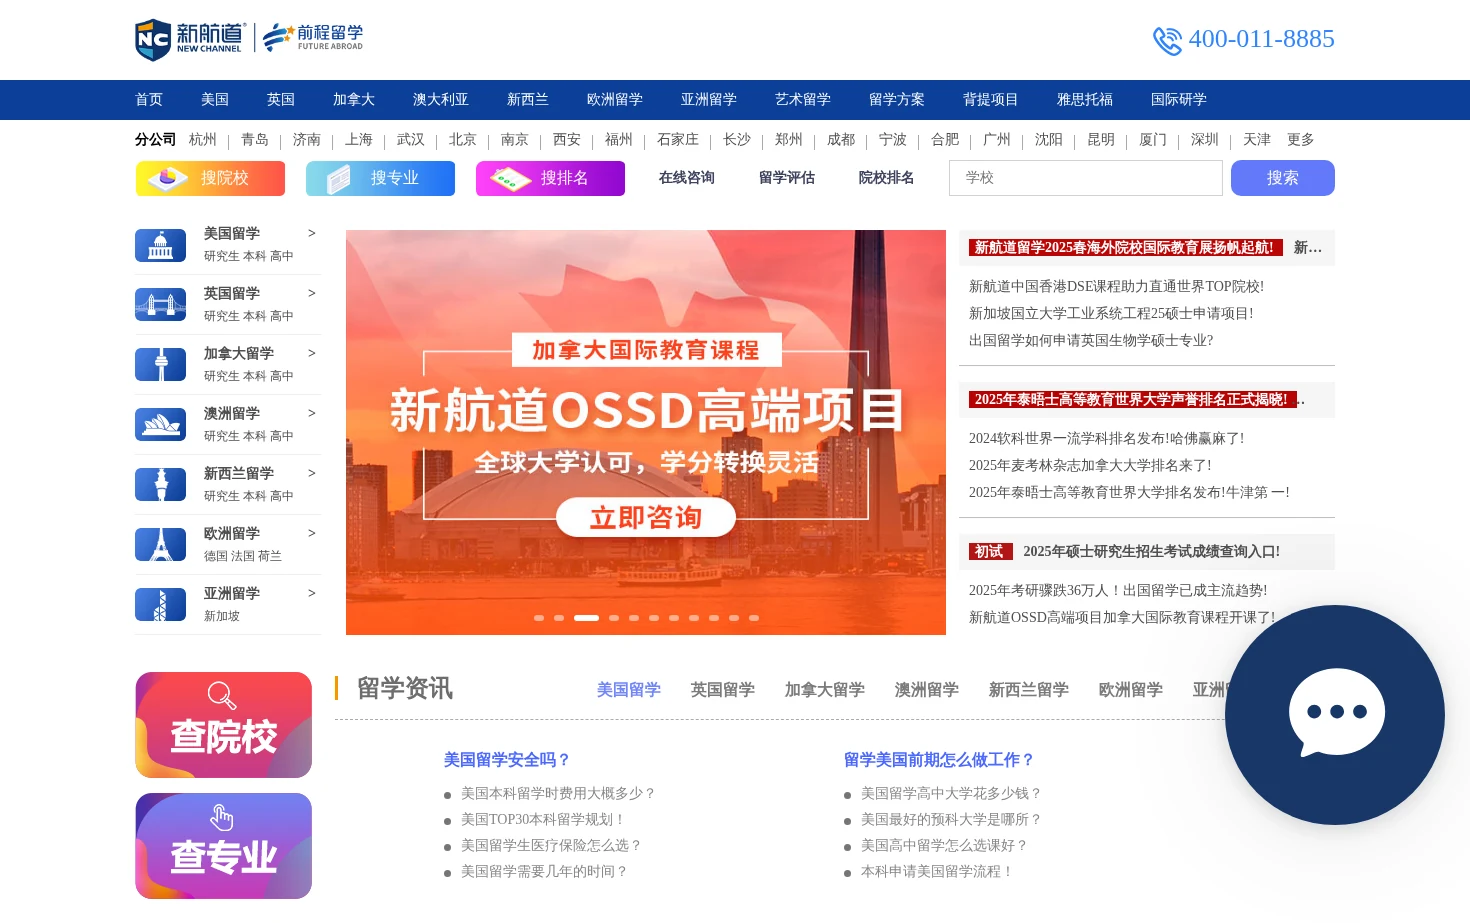Open the 澳大利亚 nav menu
Screen dimensions: 1470x923
(441, 100)
